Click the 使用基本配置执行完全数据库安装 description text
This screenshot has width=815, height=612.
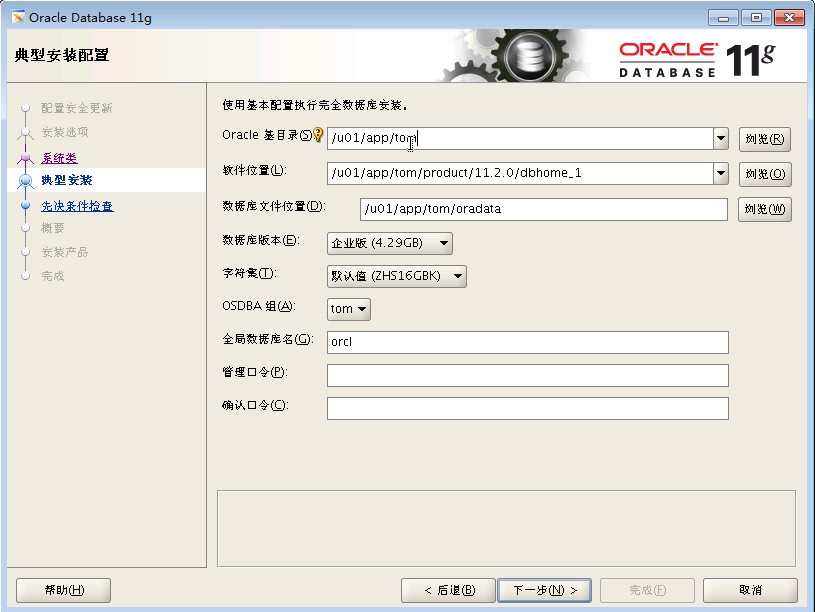315,106
